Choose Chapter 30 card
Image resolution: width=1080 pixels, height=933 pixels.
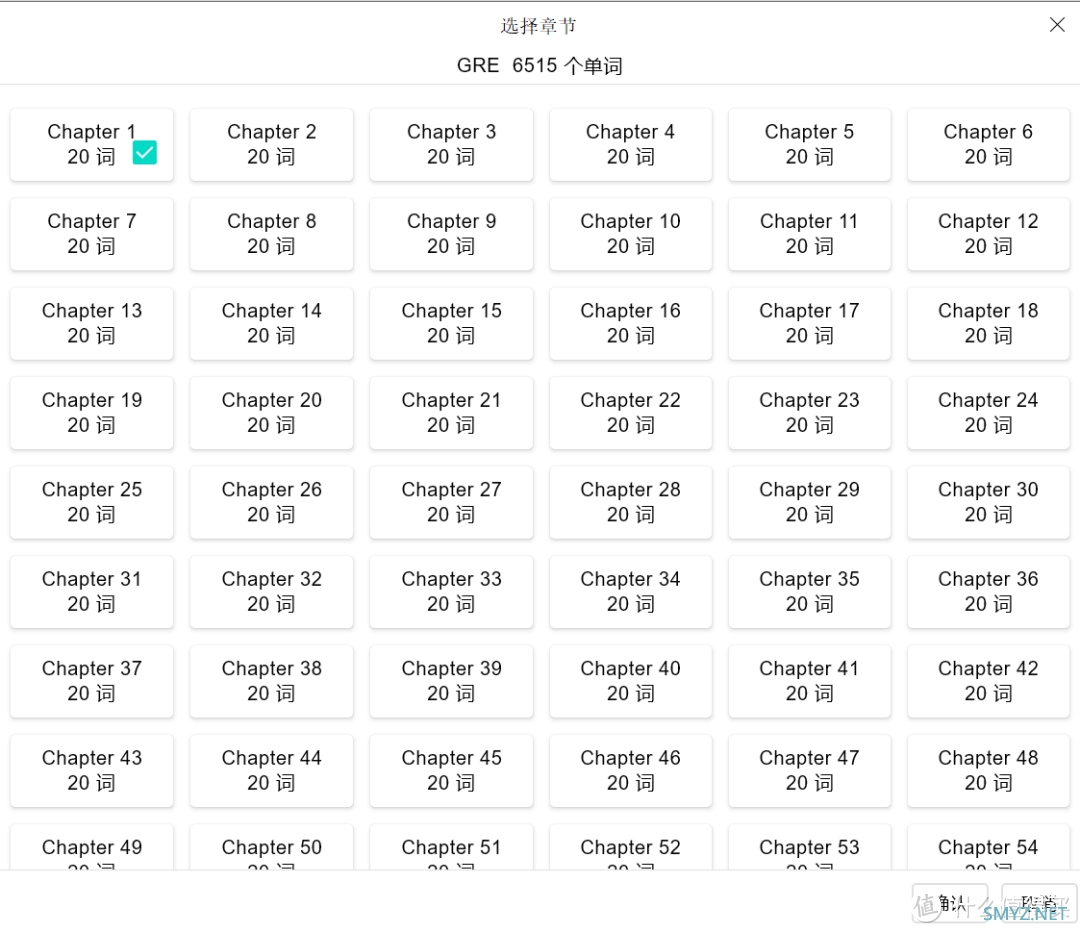(x=988, y=503)
